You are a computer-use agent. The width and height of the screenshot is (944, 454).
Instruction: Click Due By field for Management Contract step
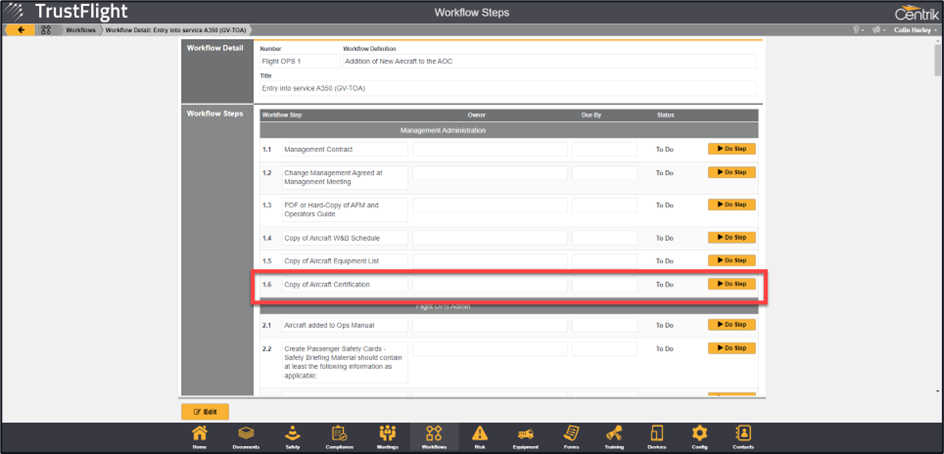[604, 149]
